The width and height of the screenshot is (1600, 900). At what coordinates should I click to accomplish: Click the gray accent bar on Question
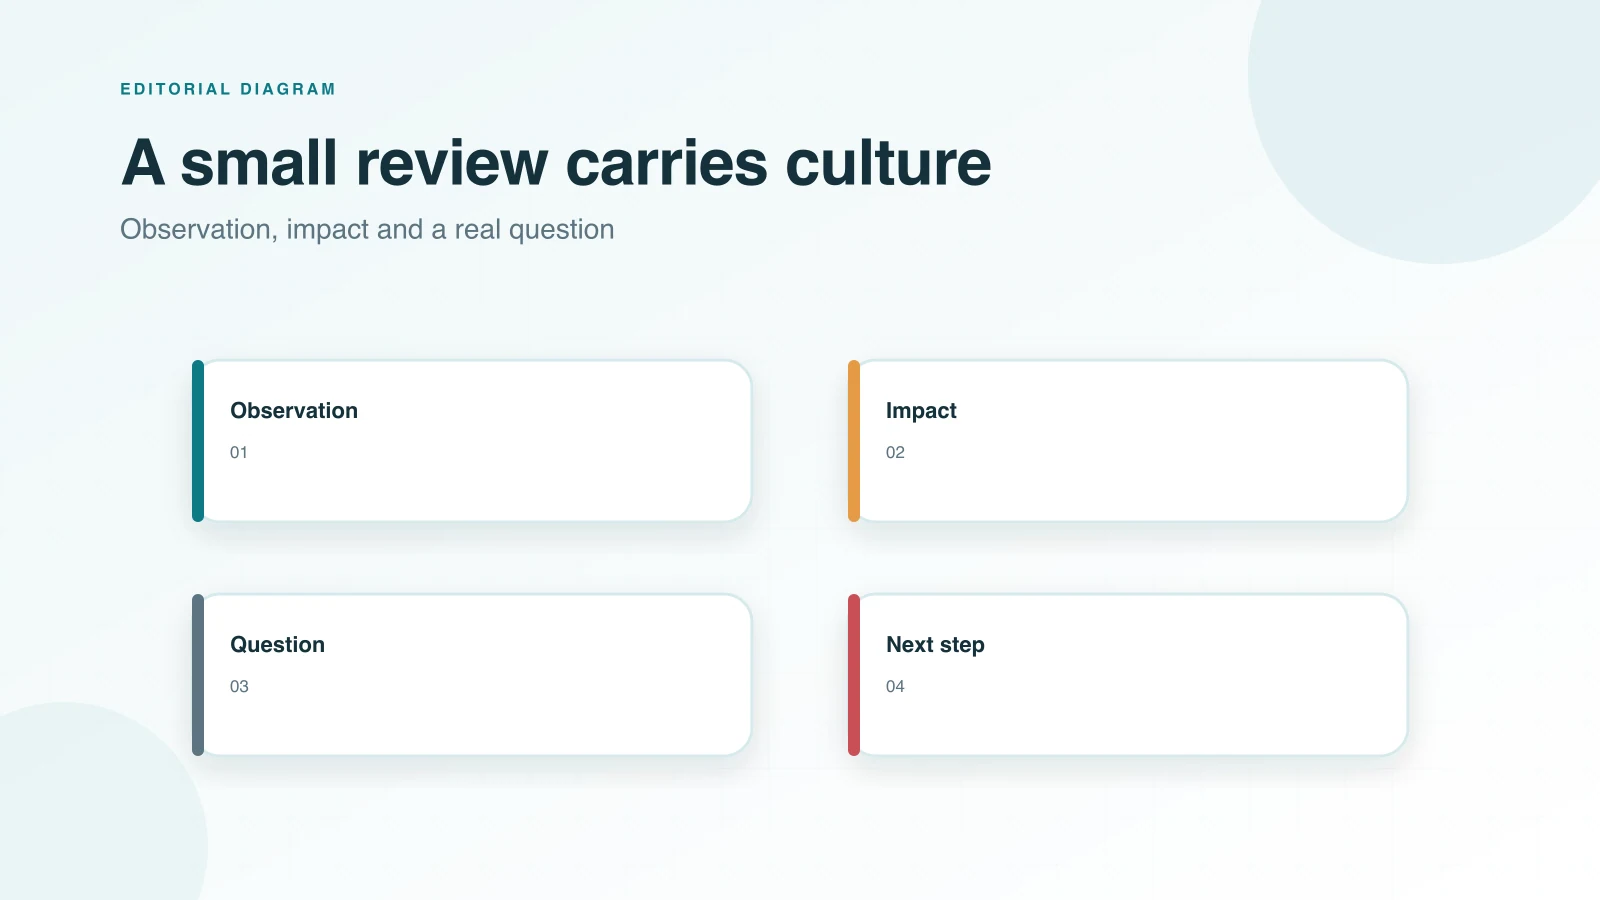pyautogui.click(x=198, y=675)
